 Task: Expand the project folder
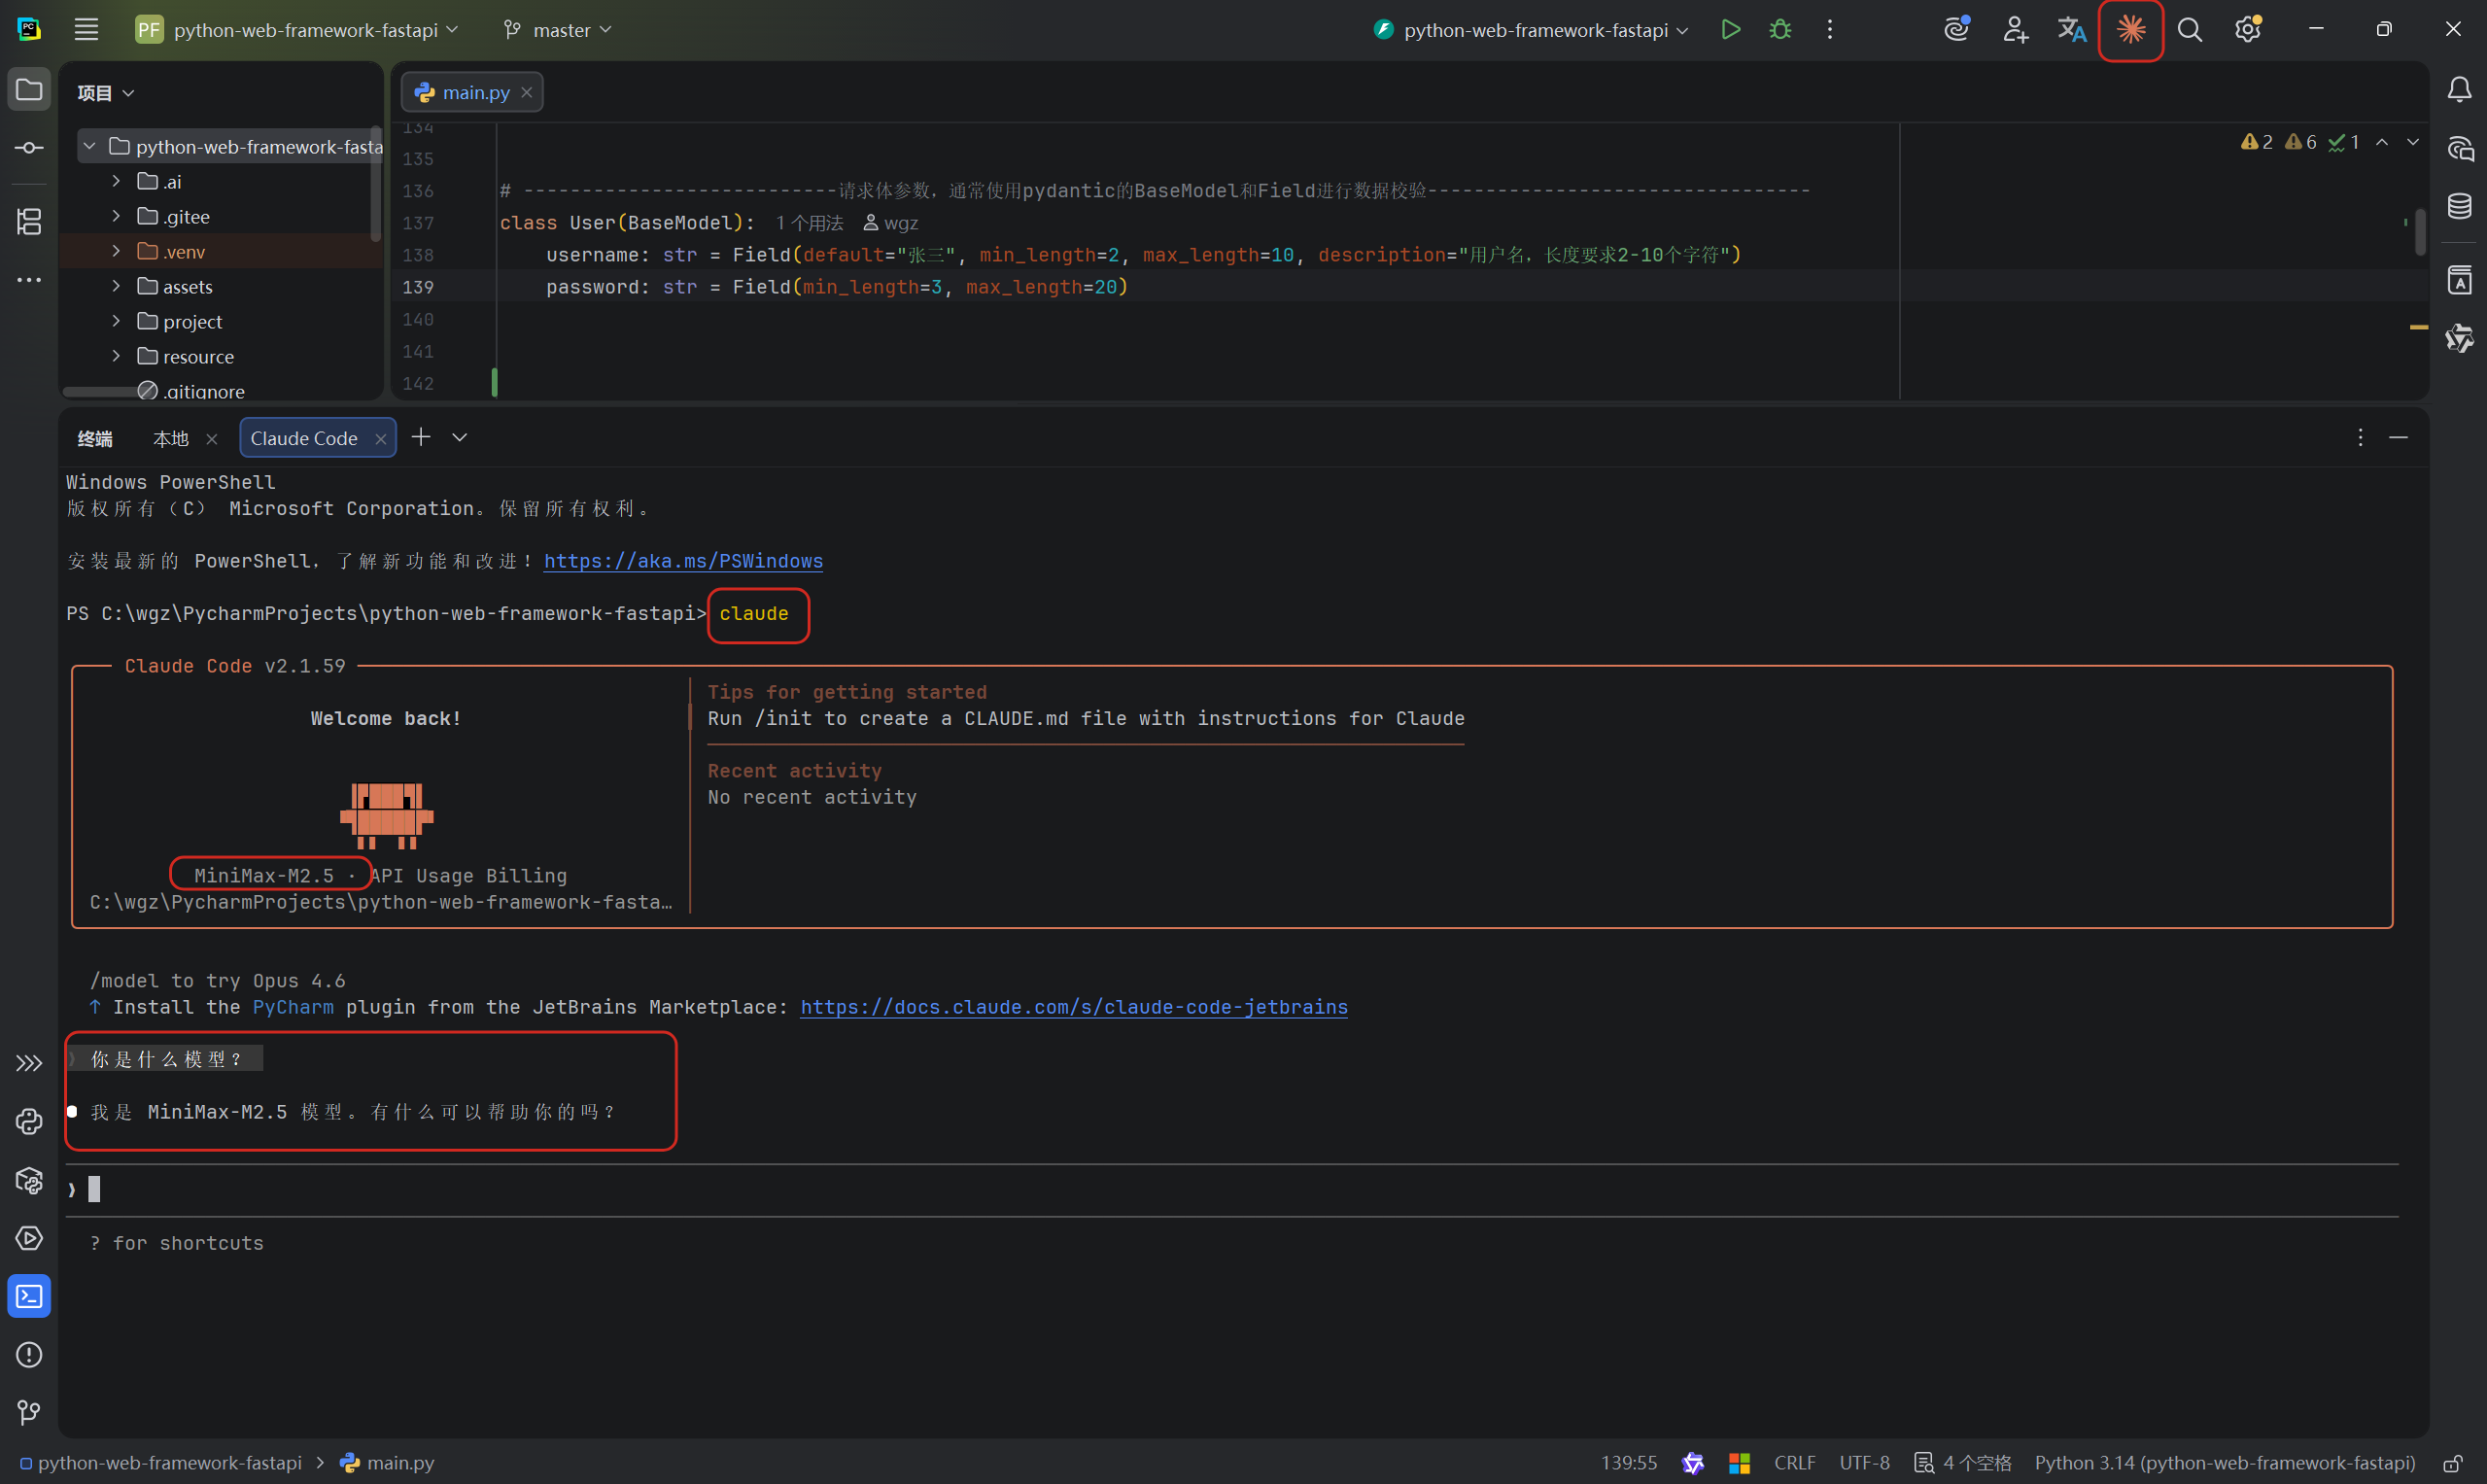point(116,321)
